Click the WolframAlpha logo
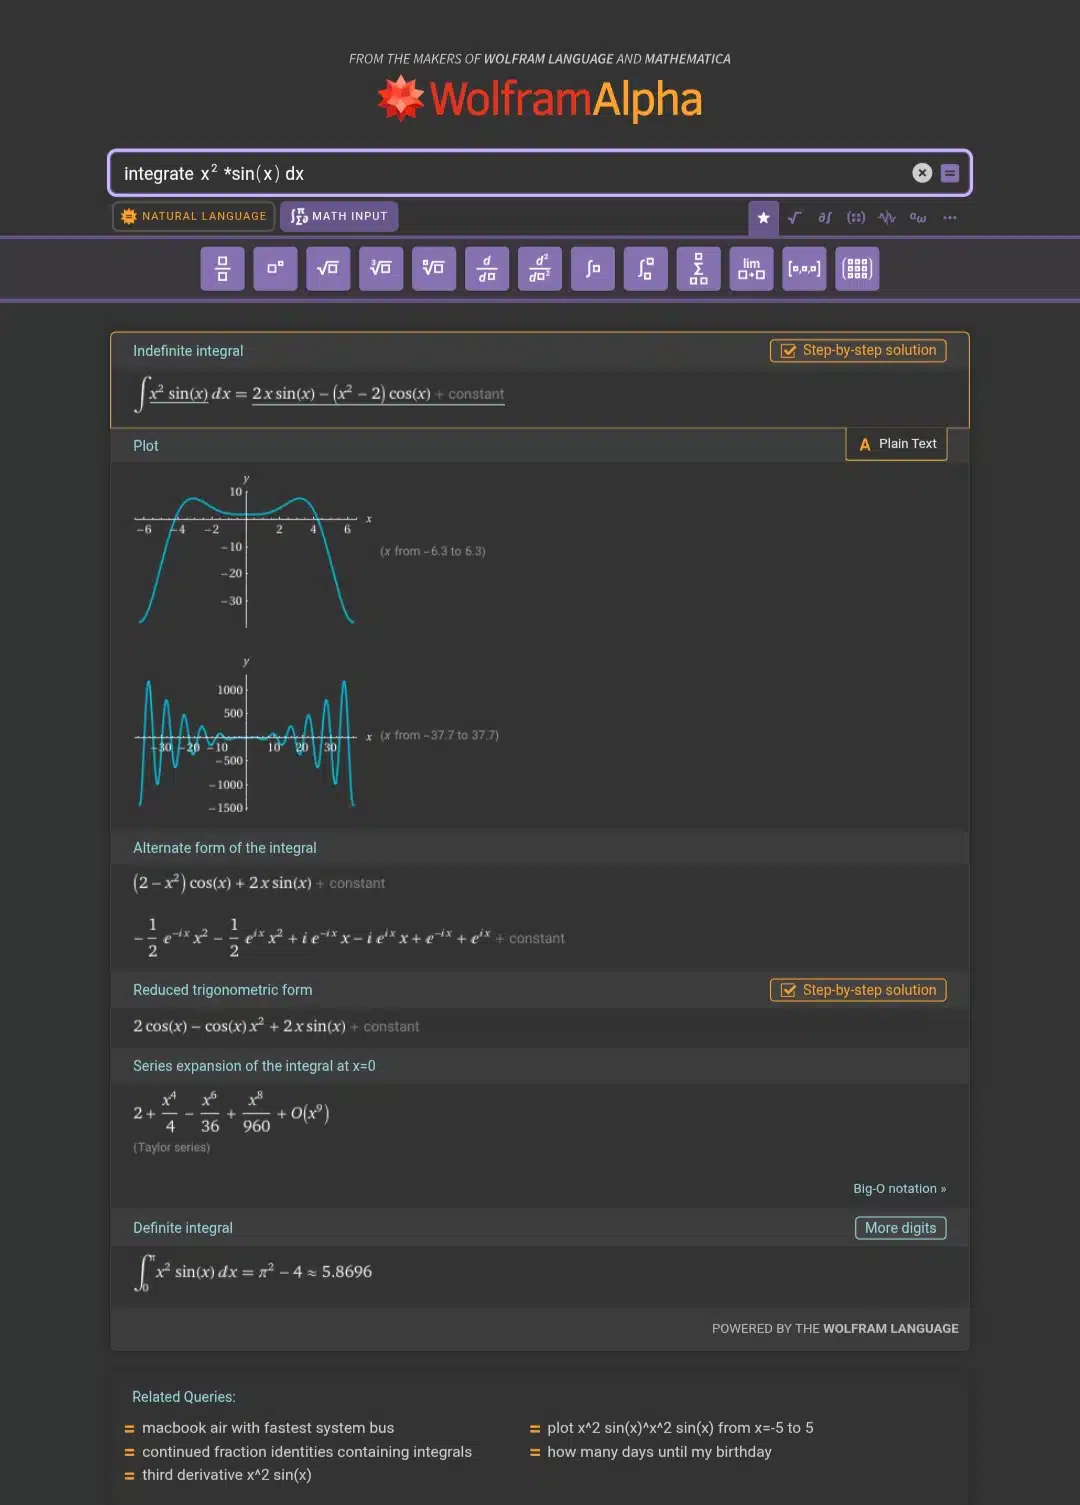 540,98
